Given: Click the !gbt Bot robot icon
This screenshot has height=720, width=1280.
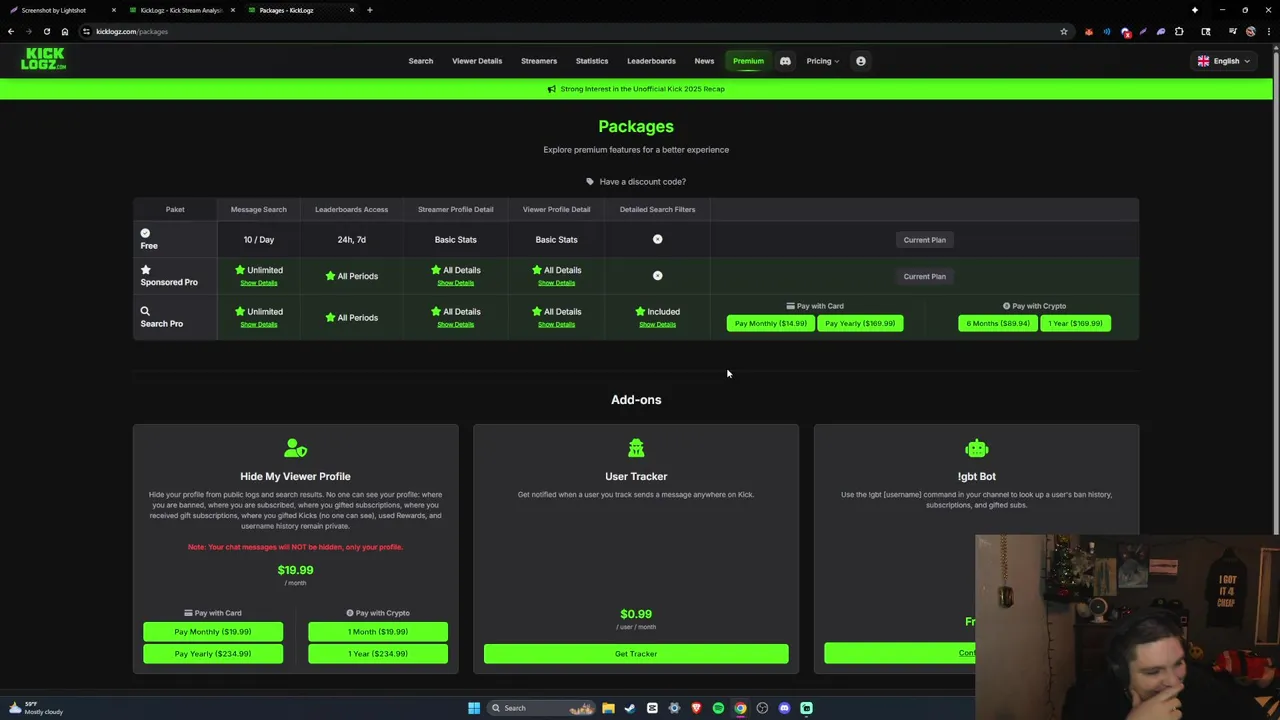Looking at the screenshot, I should 977,448.
